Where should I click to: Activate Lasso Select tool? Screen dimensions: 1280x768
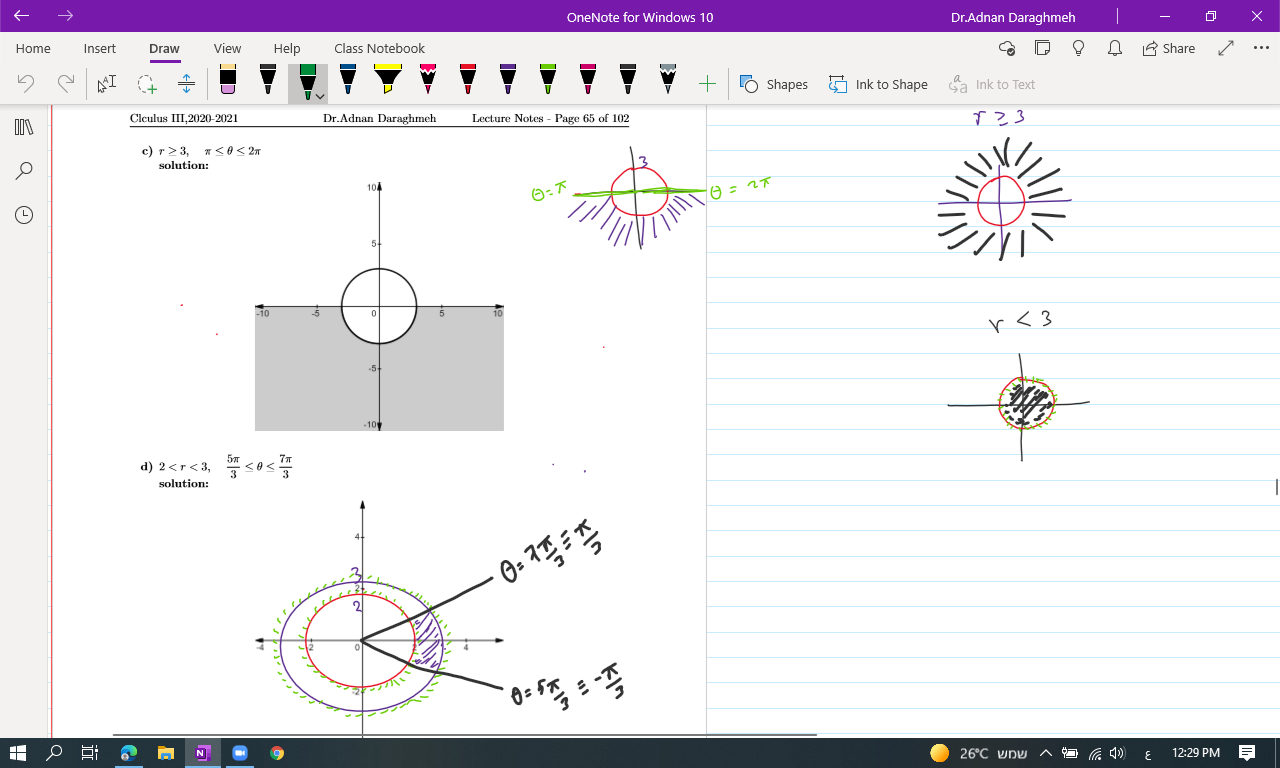(147, 84)
